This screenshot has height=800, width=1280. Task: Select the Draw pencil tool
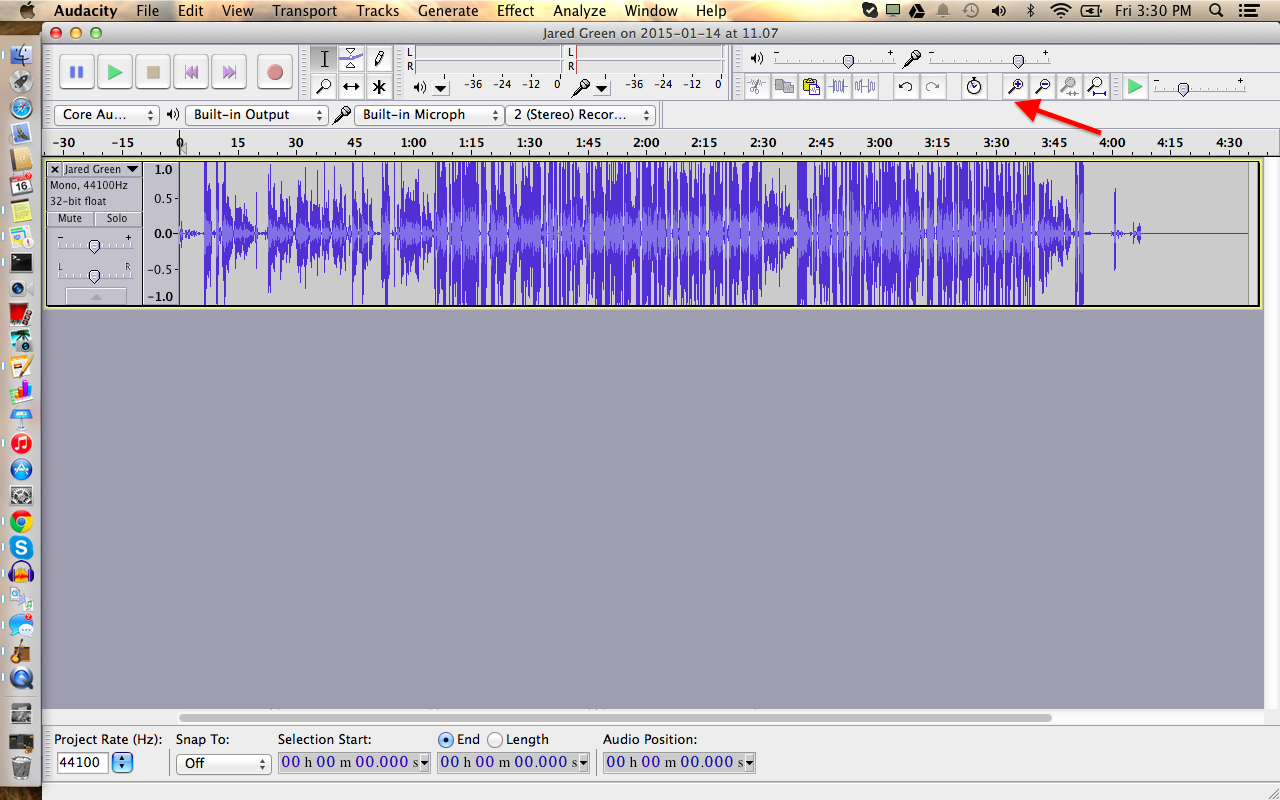pos(379,58)
